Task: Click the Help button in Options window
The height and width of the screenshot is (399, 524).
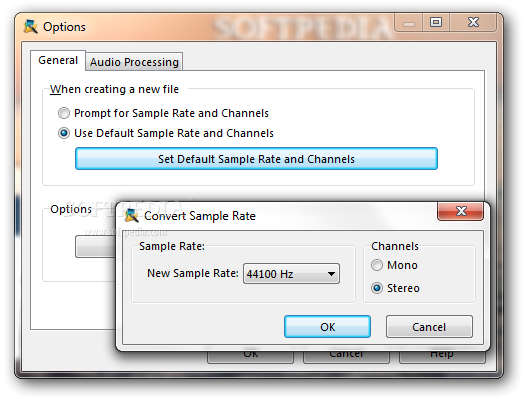Action: coord(442,357)
